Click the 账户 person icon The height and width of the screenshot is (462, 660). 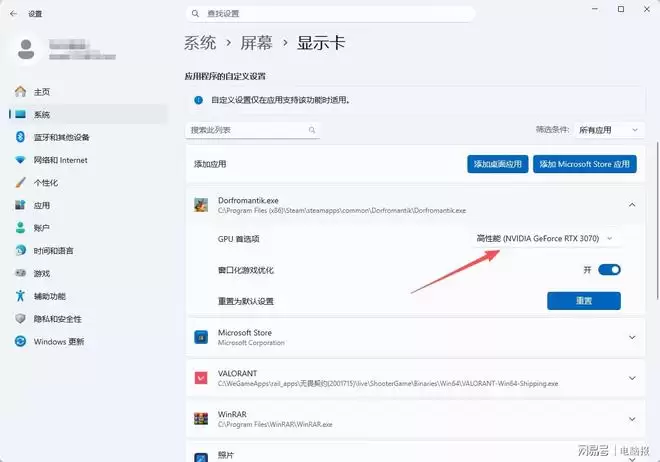point(20,228)
